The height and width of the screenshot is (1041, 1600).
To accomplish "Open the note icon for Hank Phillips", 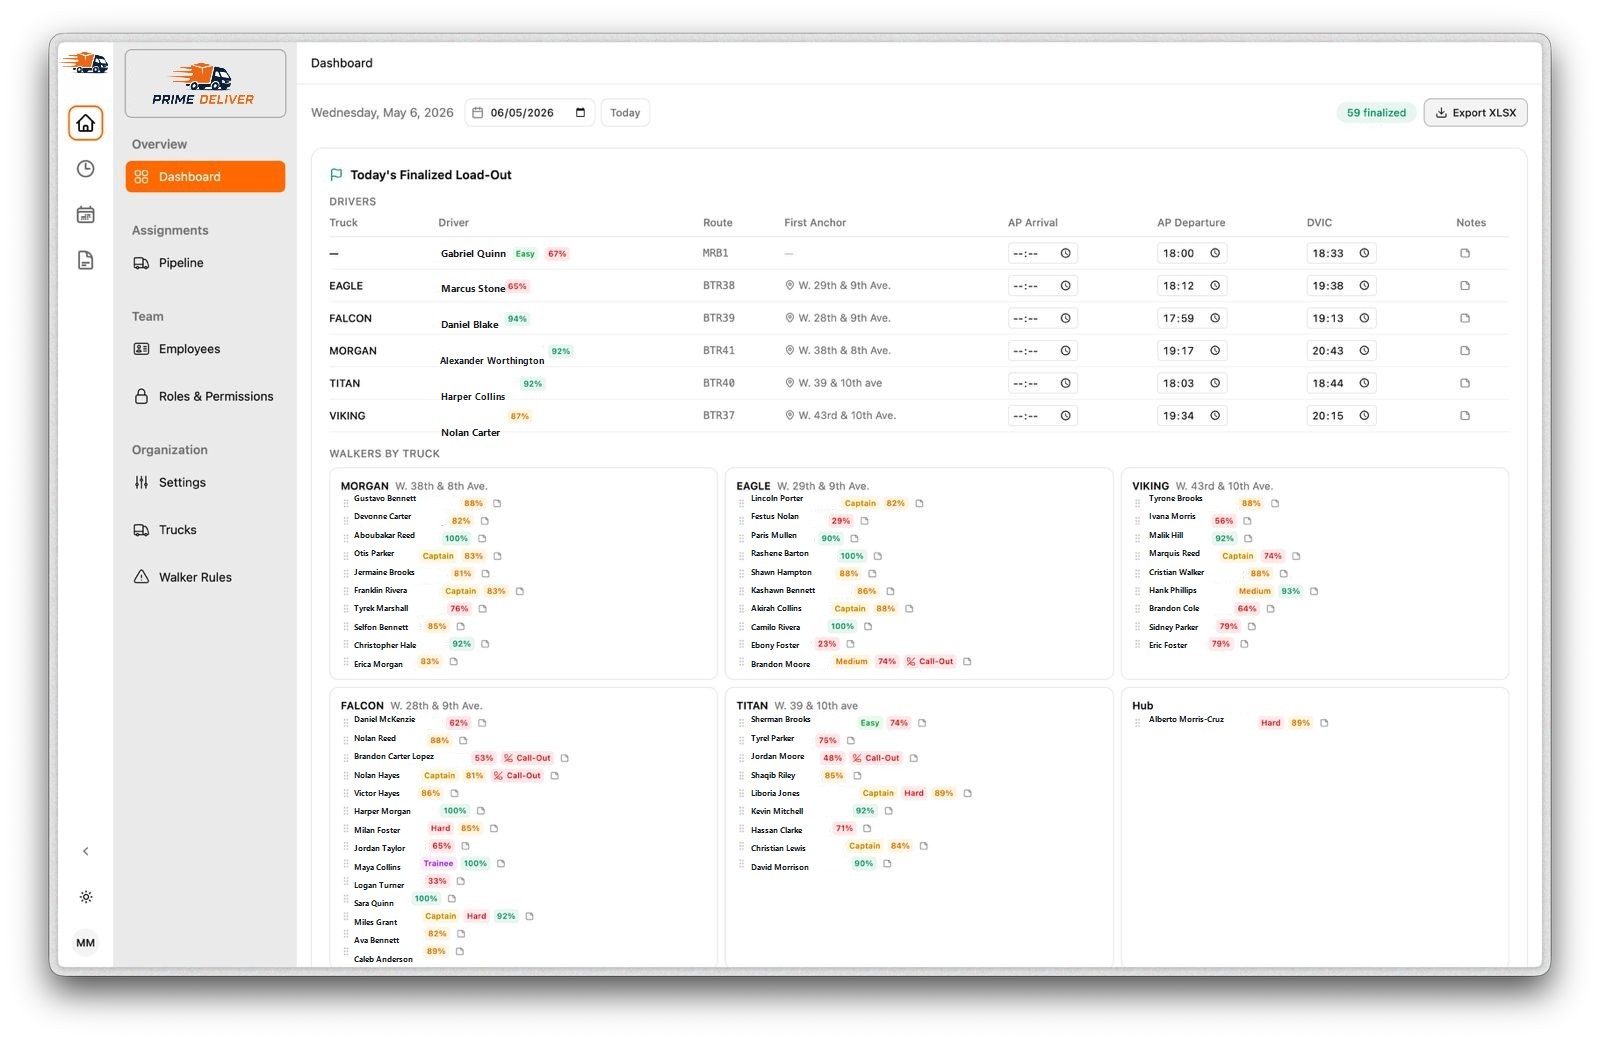I will (x=1314, y=591).
